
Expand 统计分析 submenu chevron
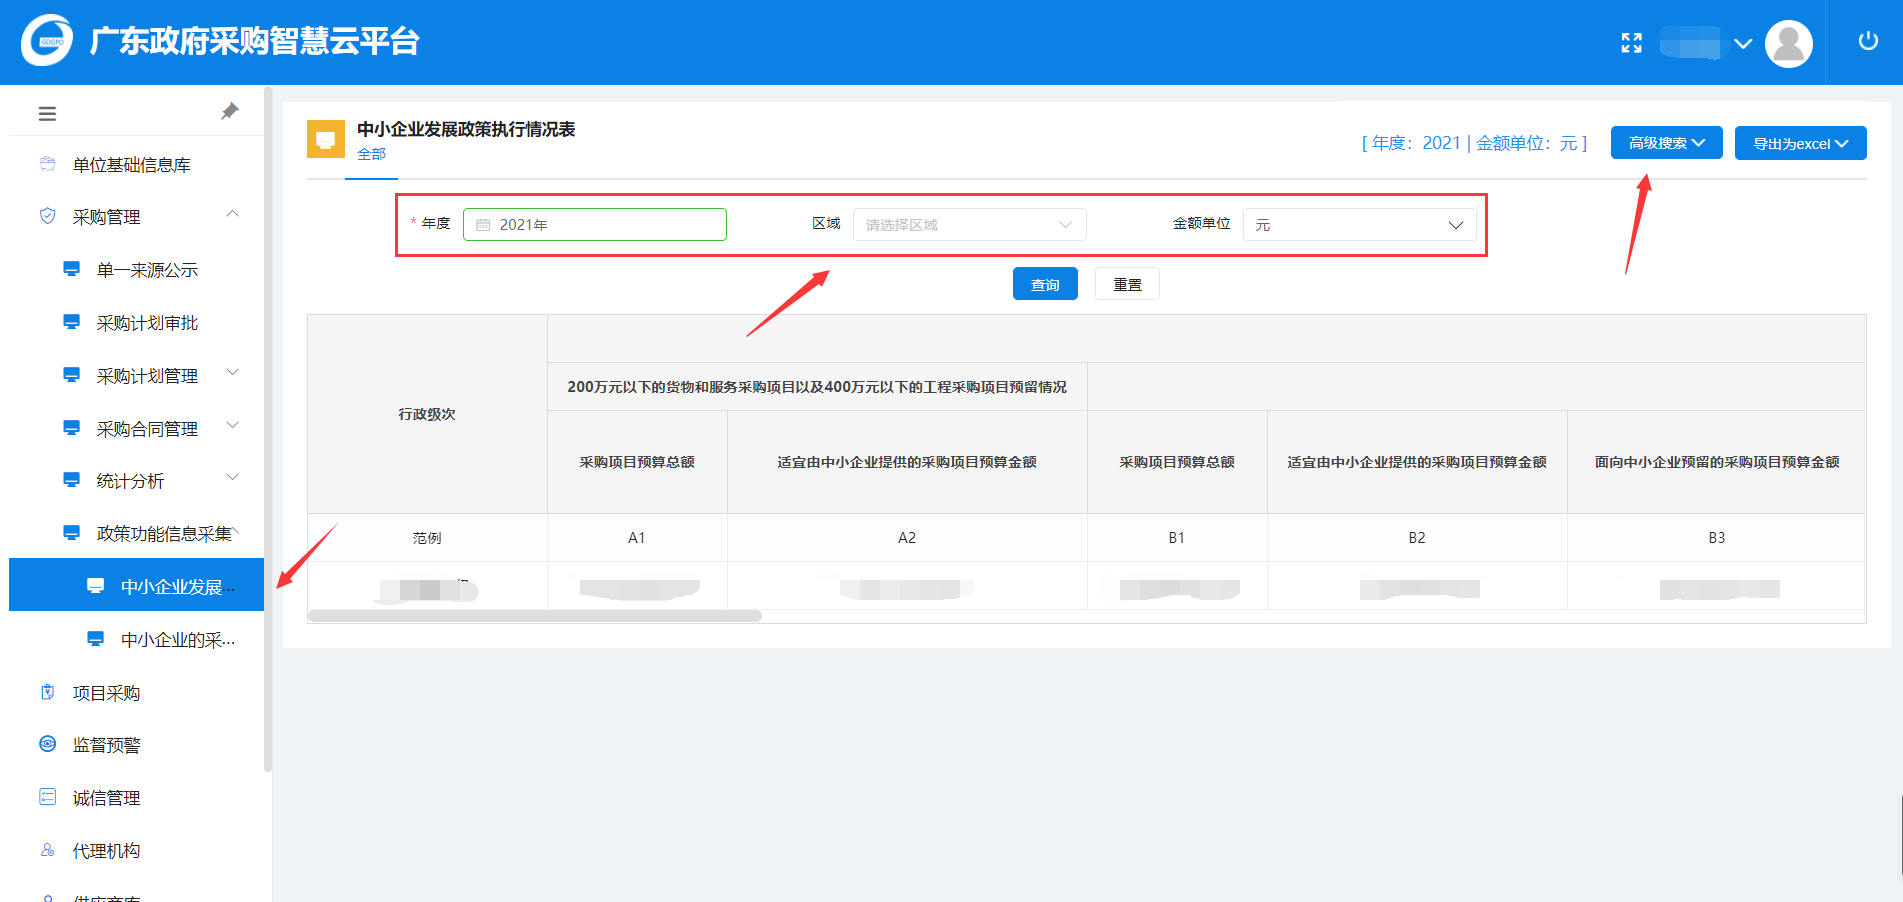(233, 478)
